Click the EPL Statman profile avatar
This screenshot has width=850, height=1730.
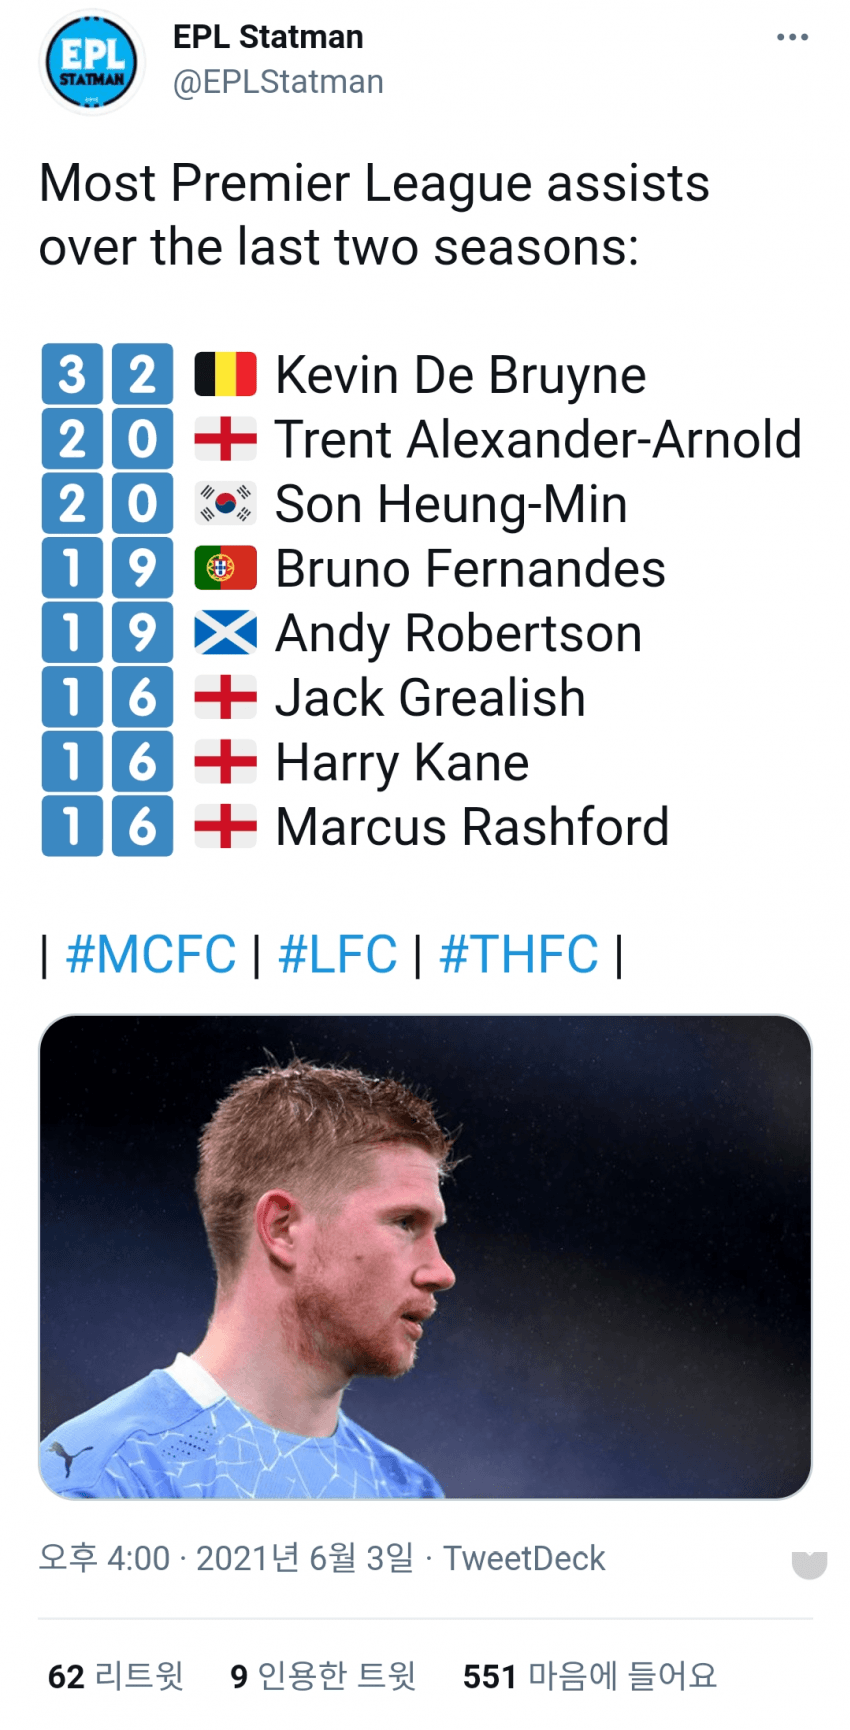(x=92, y=62)
